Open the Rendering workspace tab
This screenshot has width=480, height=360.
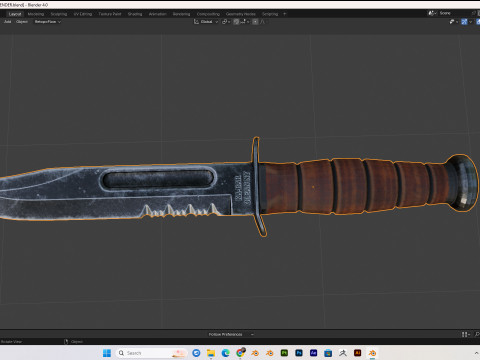pos(181,14)
